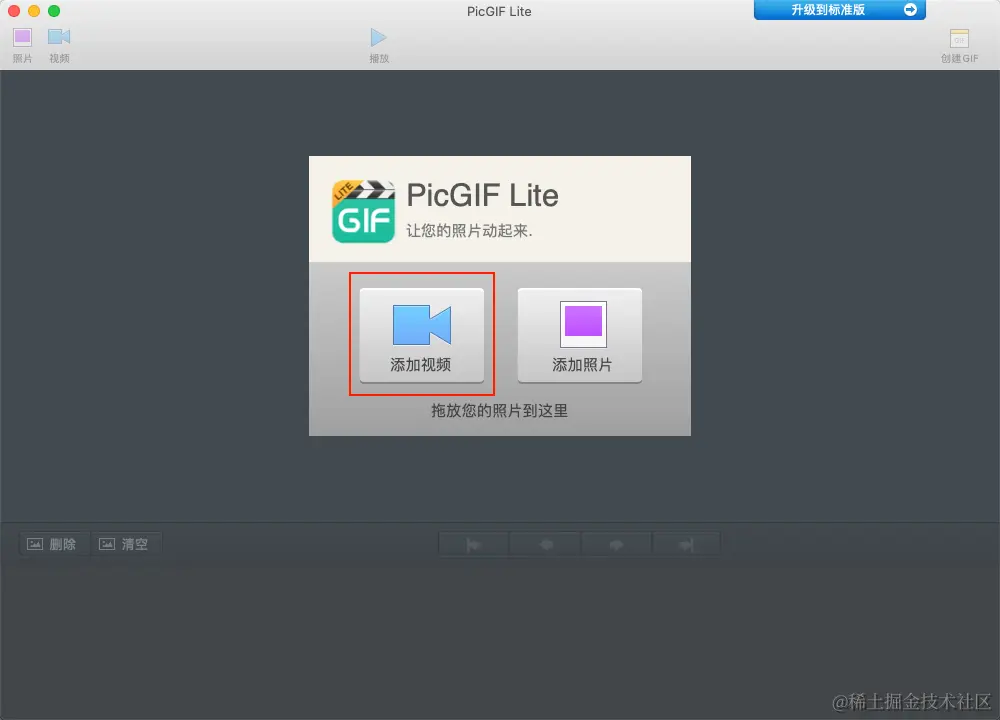Viewport: 1000px width, 720px height.
Task: Click the 清空 (Clear) button
Action: [x=126, y=544]
